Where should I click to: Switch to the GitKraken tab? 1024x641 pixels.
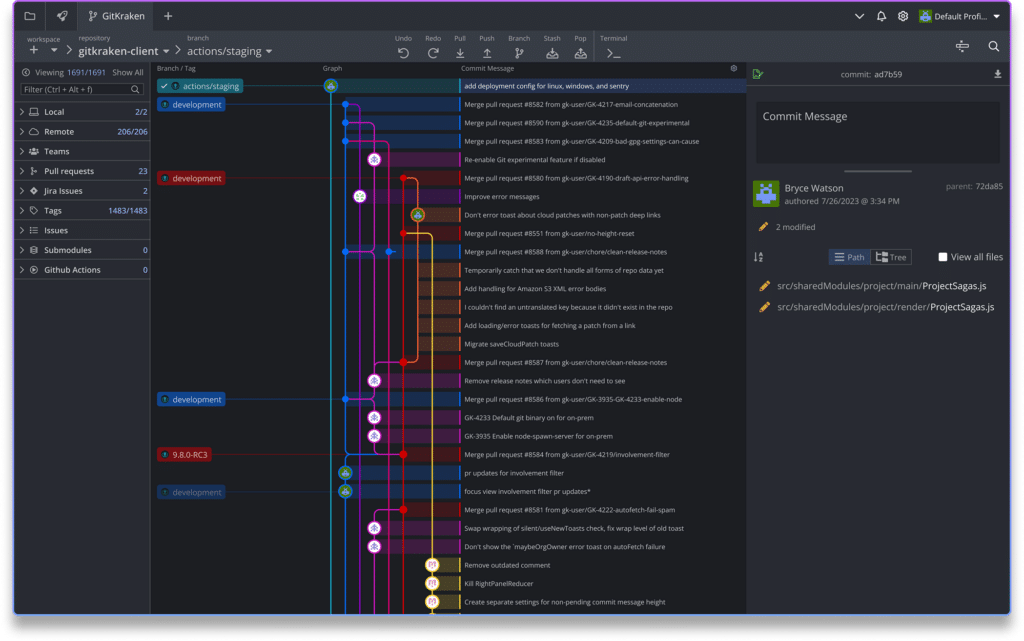point(116,16)
